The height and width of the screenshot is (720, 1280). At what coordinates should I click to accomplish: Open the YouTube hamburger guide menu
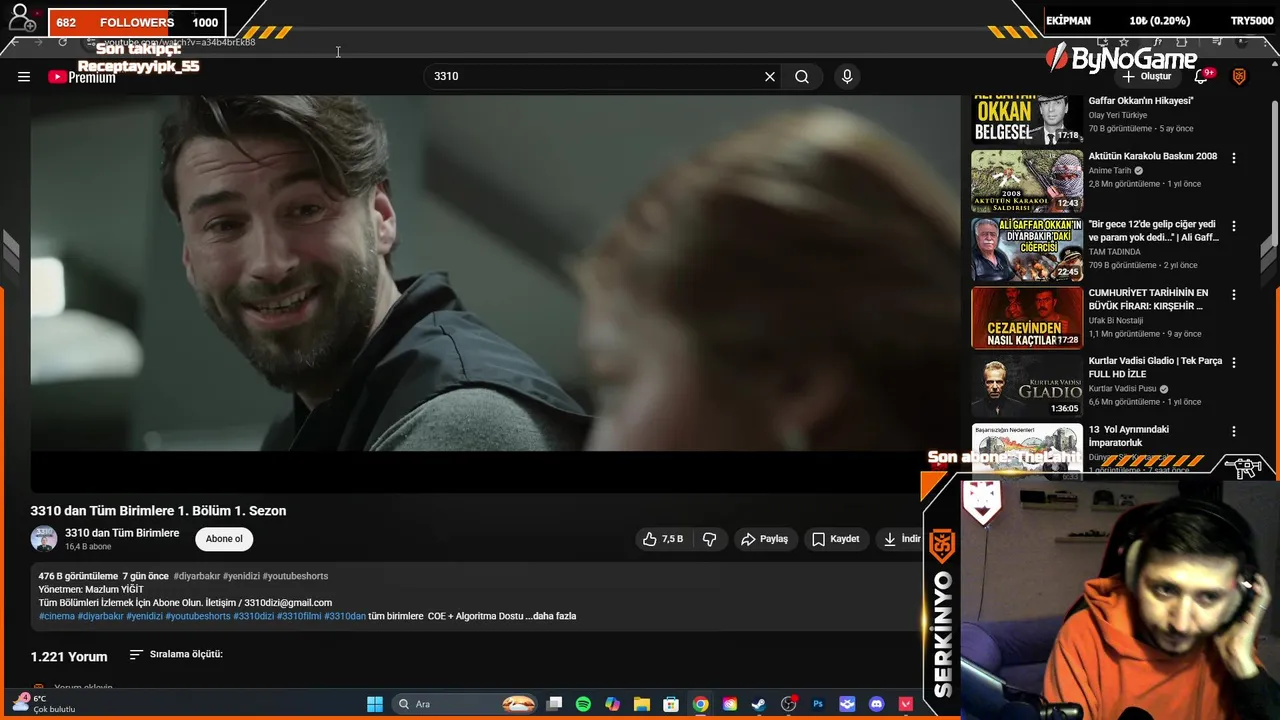tap(24, 76)
